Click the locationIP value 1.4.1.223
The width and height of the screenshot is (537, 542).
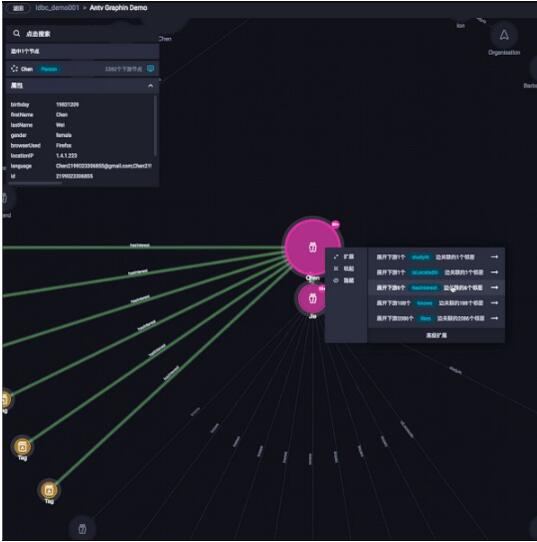tap(66, 156)
